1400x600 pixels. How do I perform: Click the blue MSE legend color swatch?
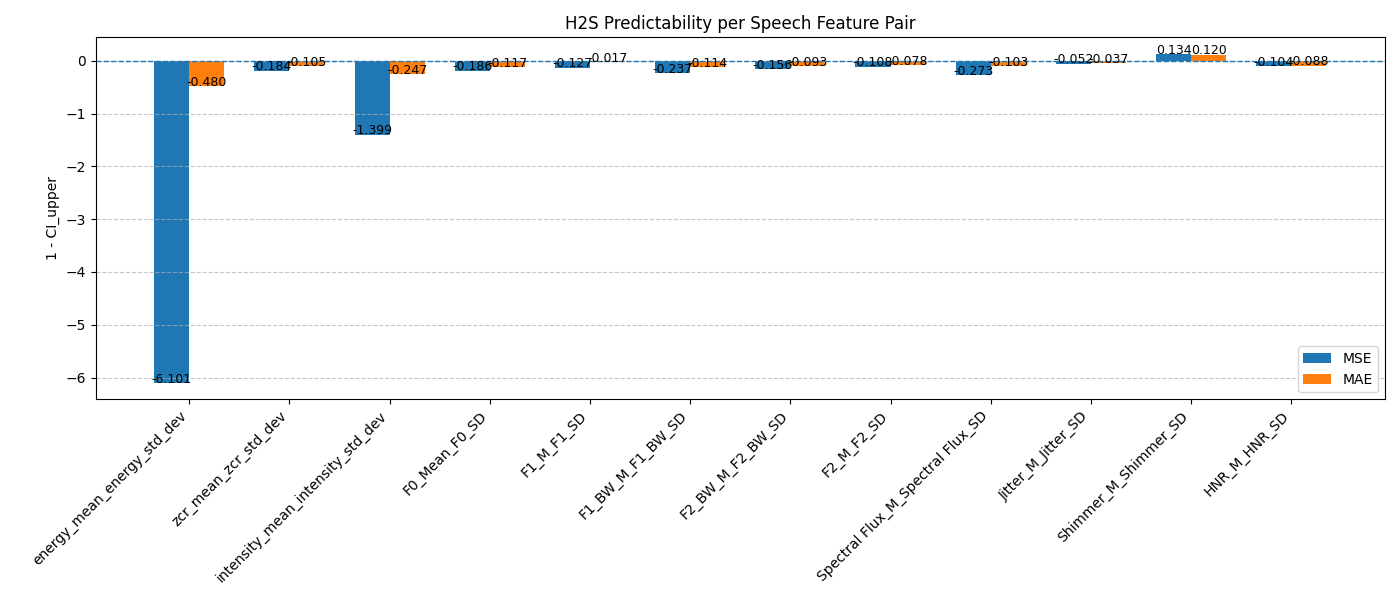(x=1316, y=359)
